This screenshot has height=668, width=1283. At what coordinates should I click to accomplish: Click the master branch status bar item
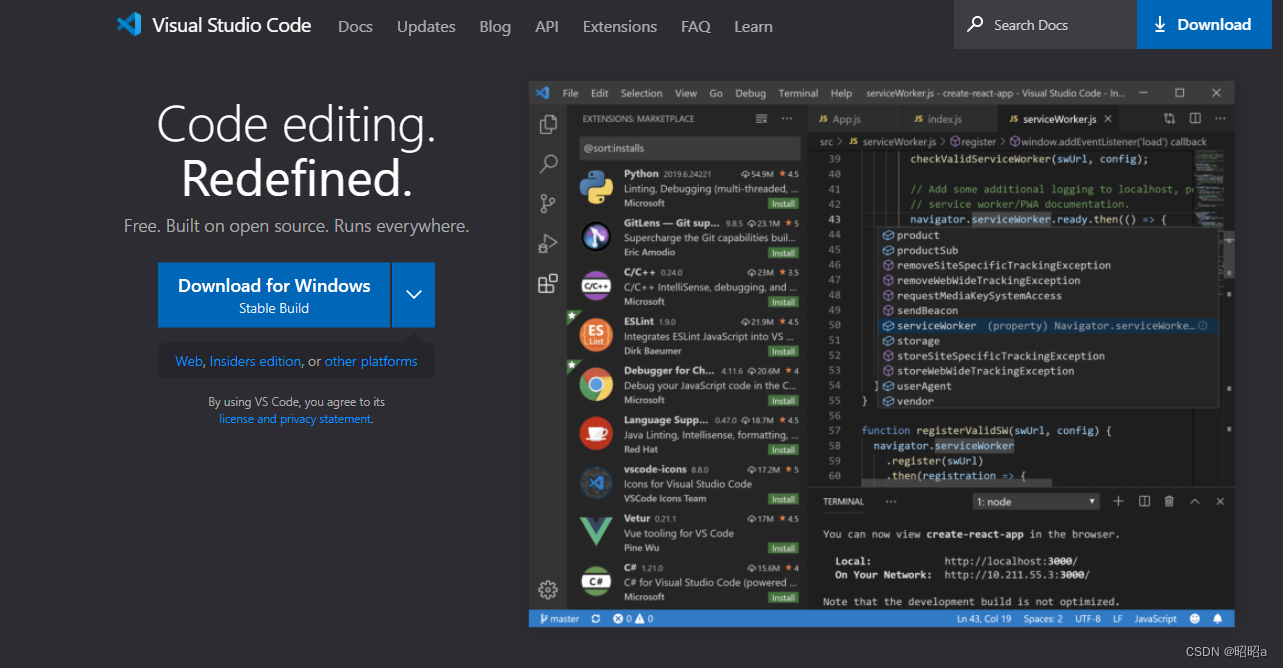pyautogui.click(x=560, y=619)
